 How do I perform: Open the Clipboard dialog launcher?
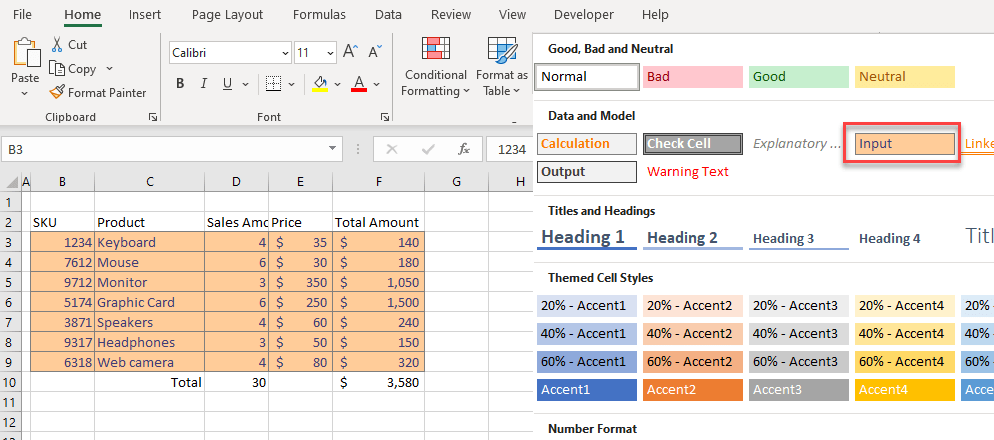pos(152,117)
